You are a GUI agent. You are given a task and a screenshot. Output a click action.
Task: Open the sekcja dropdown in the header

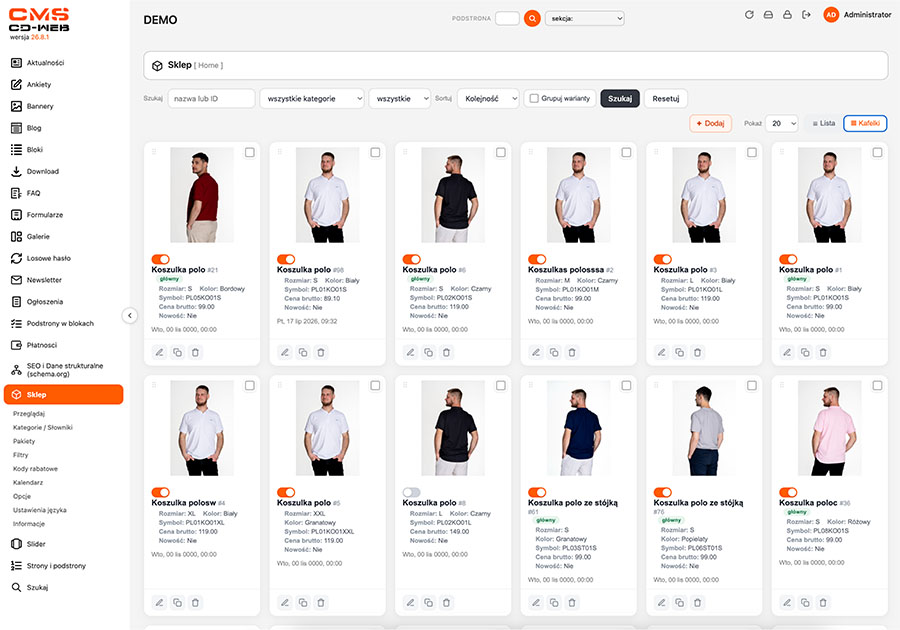click(585, 18)
